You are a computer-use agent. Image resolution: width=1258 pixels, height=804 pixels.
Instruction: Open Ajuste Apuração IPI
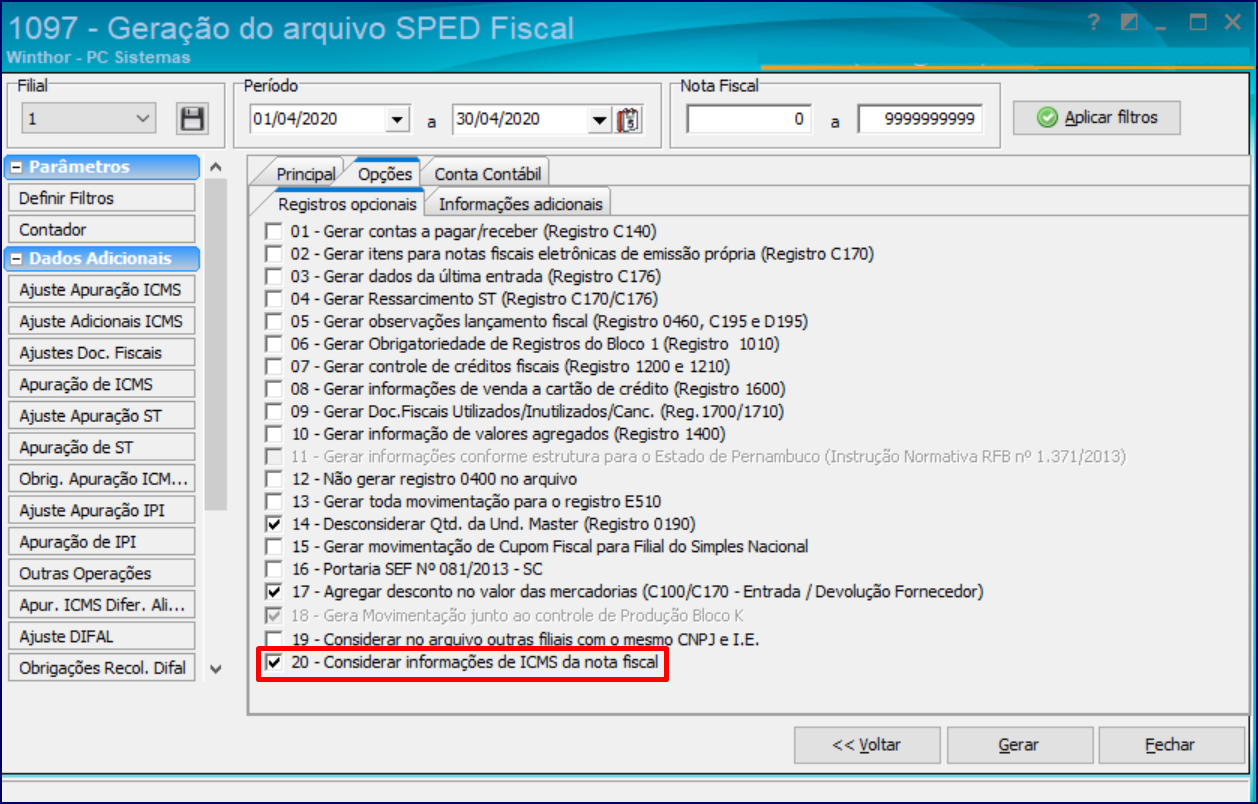pyautogui.click(x=101, y=510)
